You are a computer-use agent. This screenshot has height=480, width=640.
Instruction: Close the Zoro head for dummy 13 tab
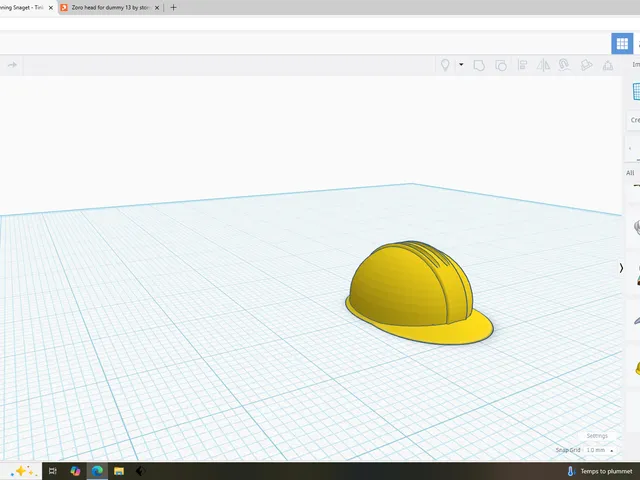click(157, 7)
